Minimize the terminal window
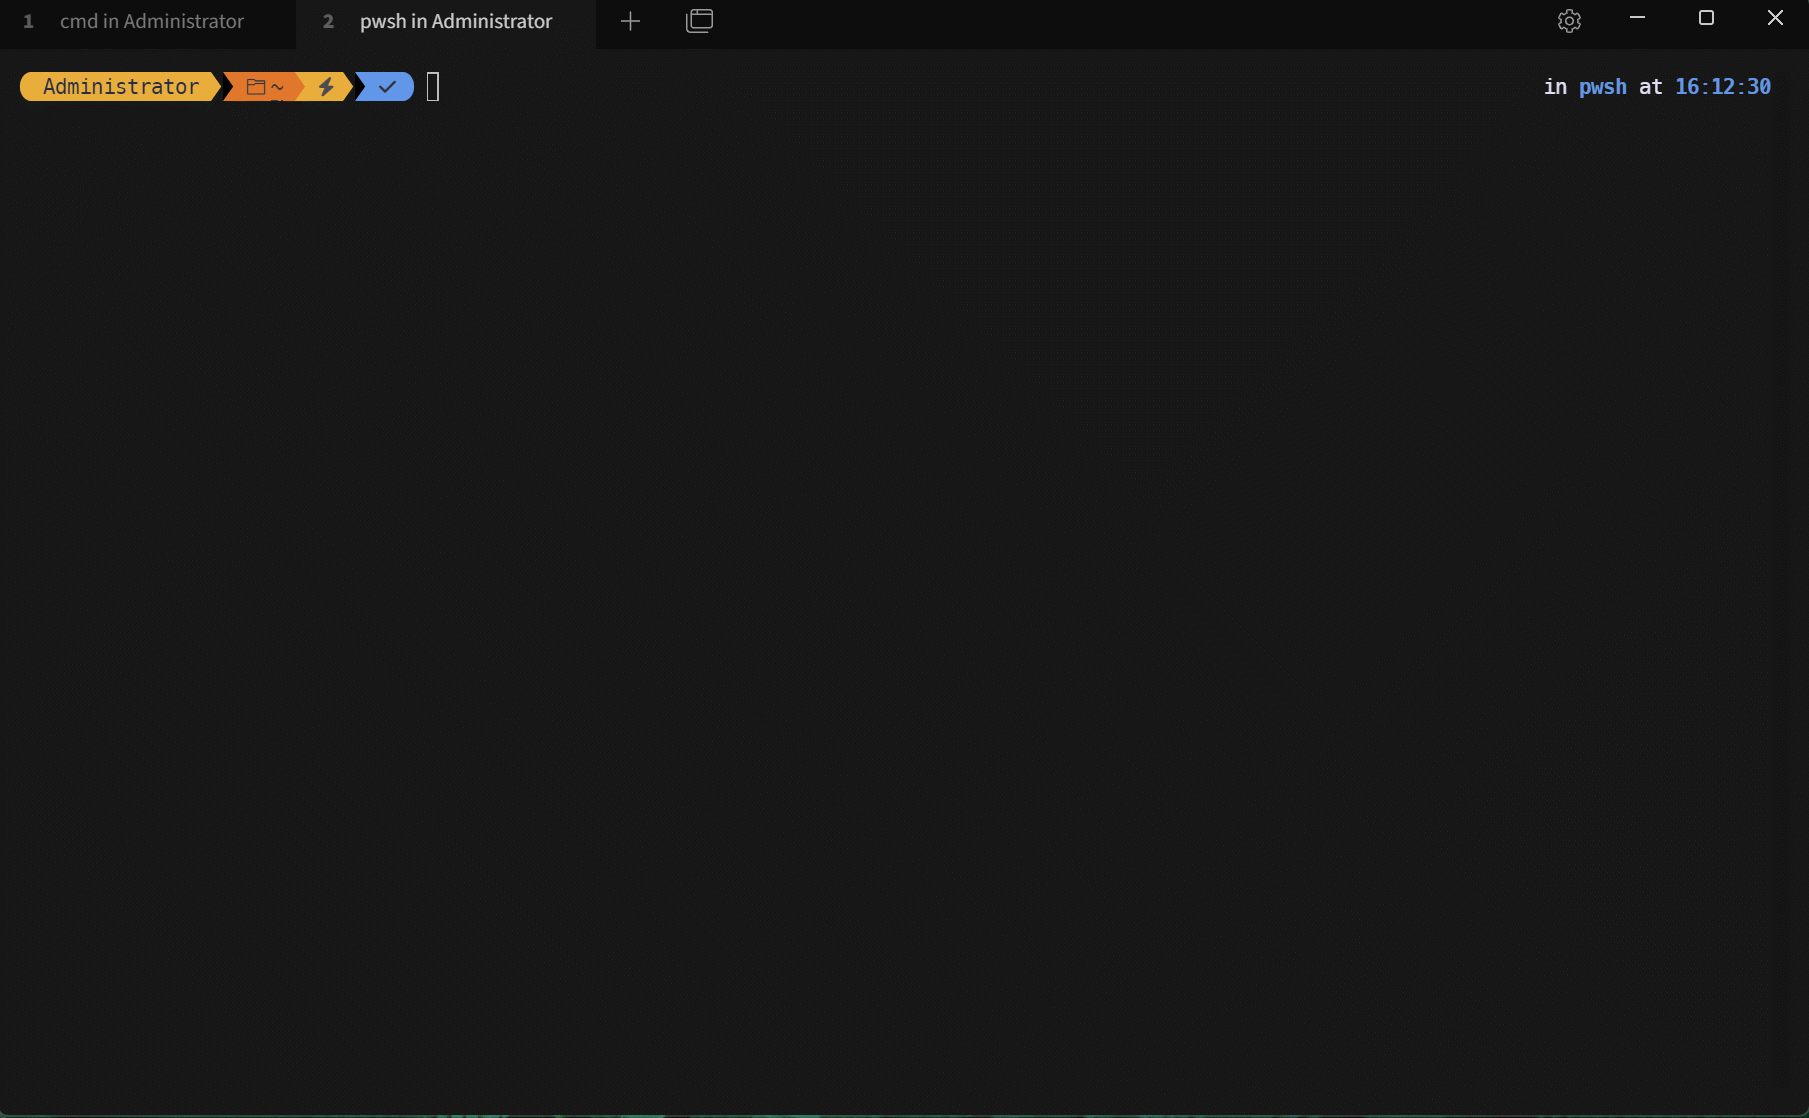 [1637, 18]
